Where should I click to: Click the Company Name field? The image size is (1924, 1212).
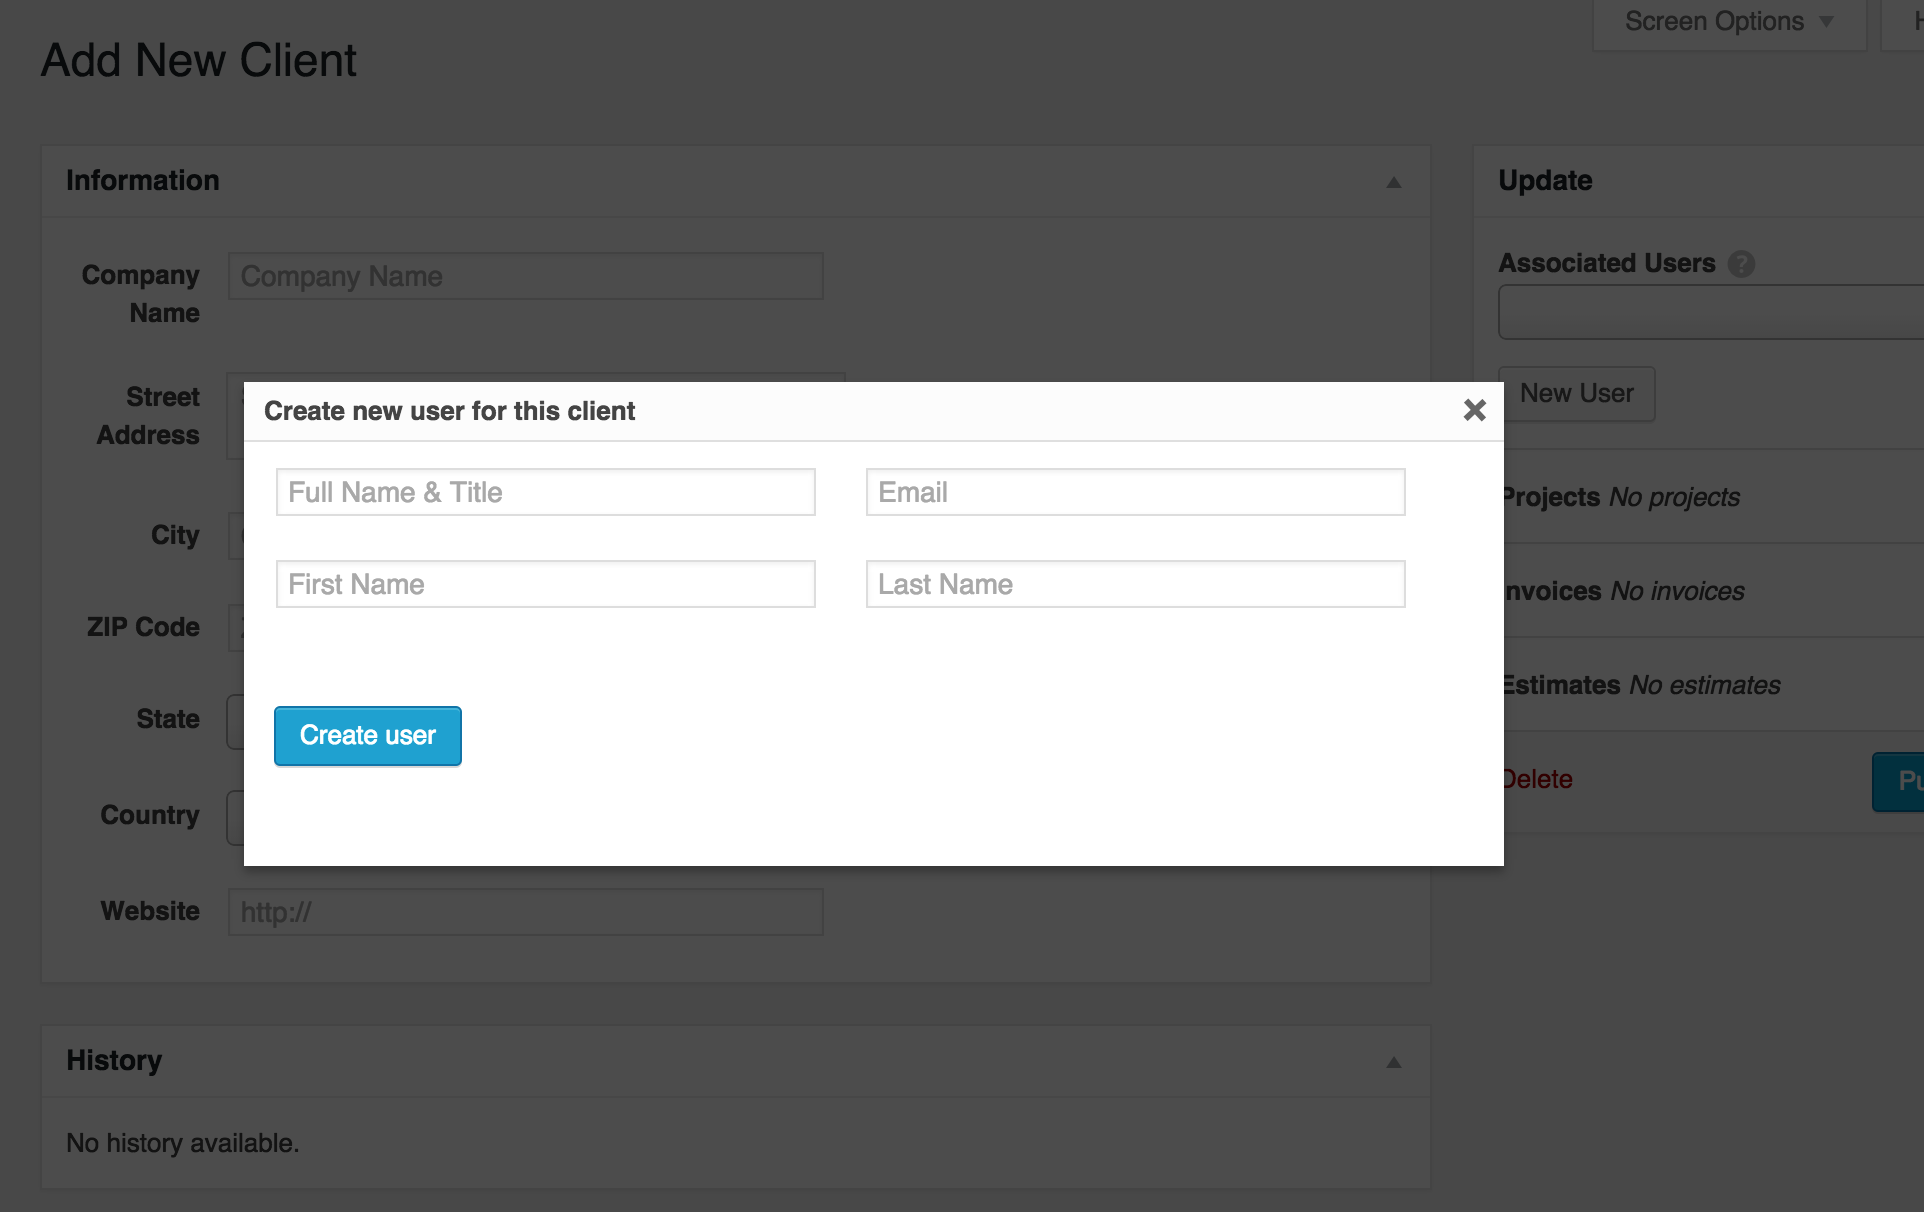click(525, 276)
